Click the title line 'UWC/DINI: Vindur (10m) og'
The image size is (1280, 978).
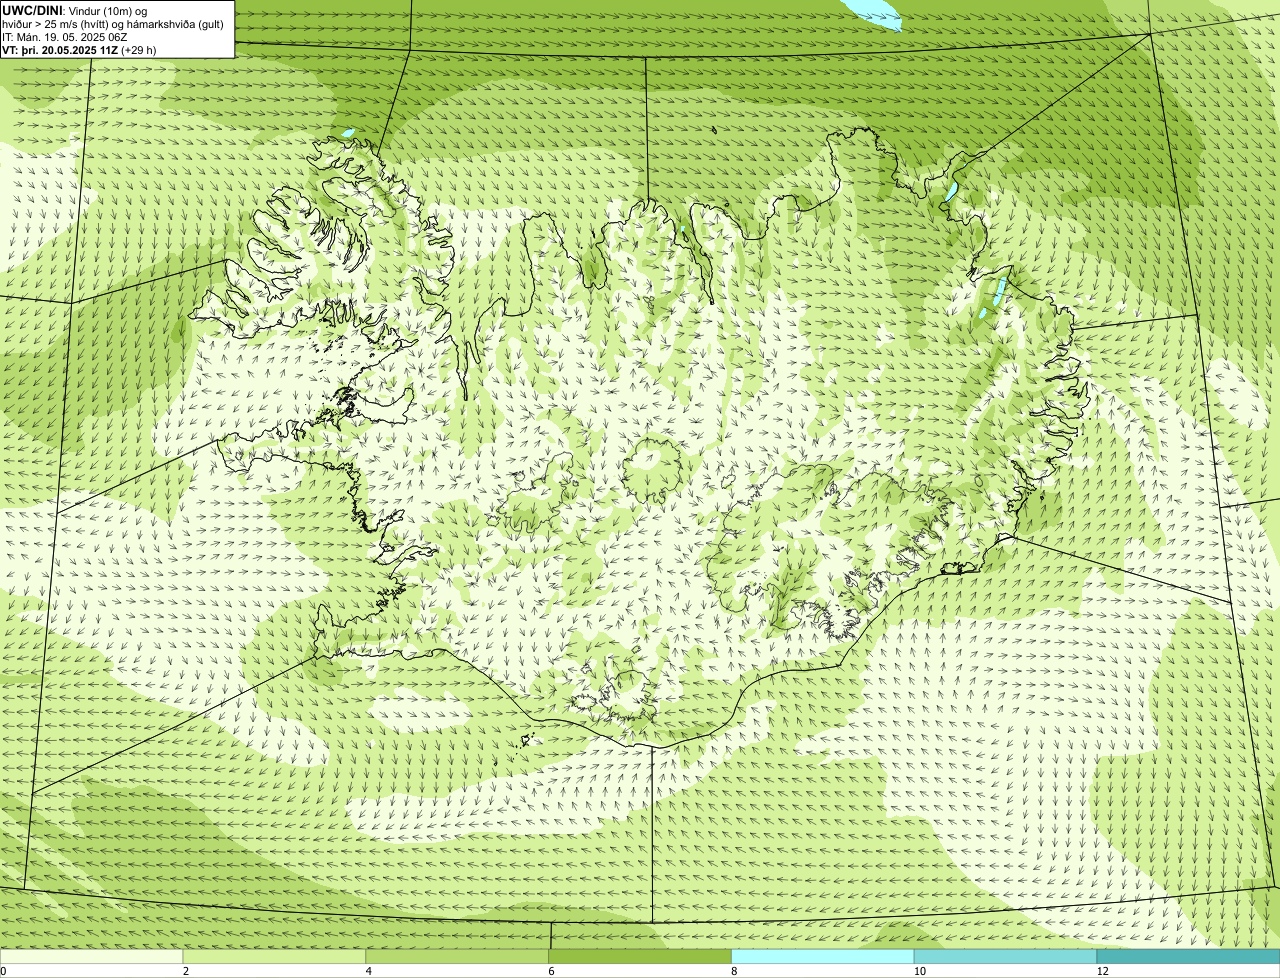[x=75, y=10]
